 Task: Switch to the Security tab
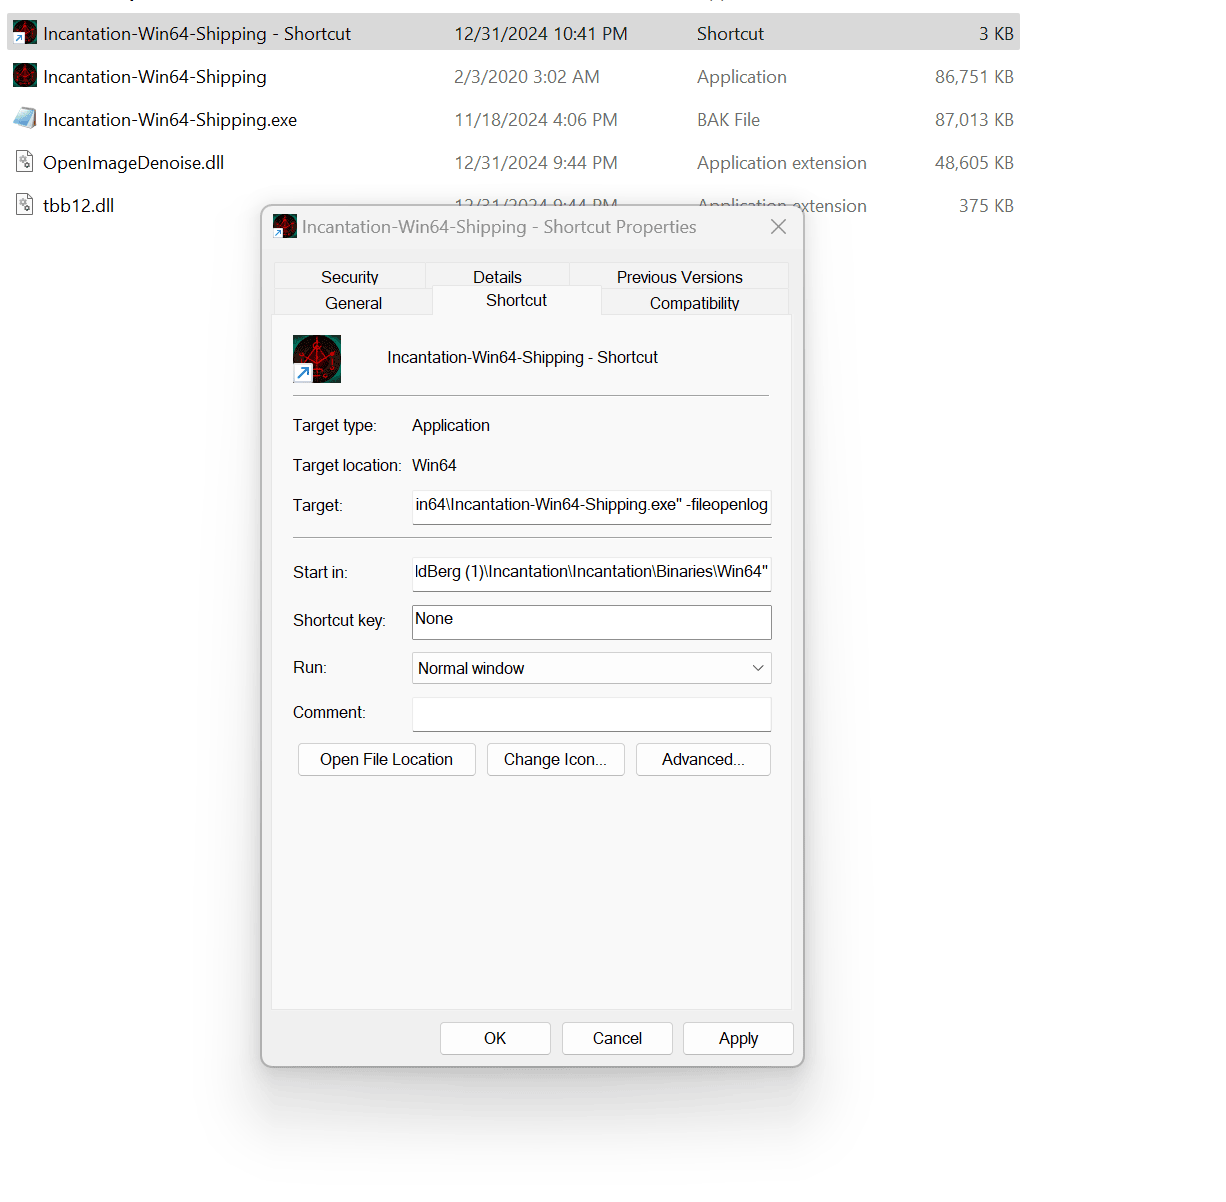point(349,277)
